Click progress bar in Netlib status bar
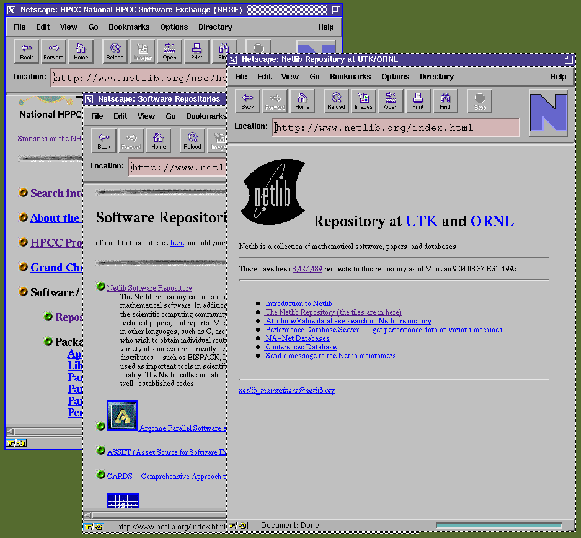Viewport: 581px width, 538px height. (499, 525)
